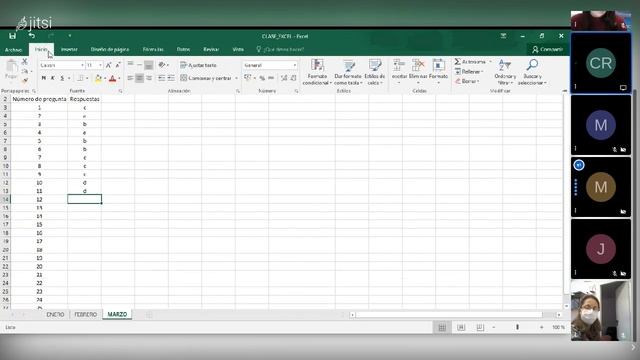This screenshot has height=360, width=640.
Task: Apply percent style icon
Action: (x=262, y=78)
